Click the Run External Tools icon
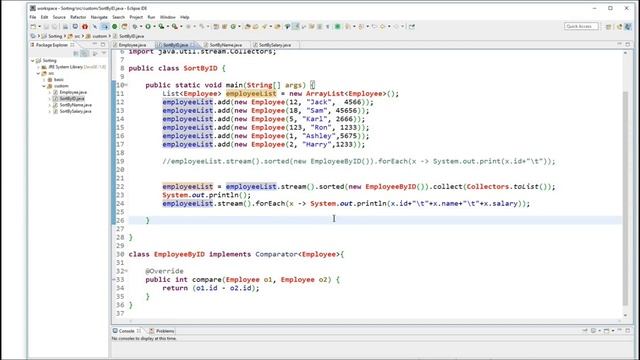640x360 pixels. coord(175,27)
